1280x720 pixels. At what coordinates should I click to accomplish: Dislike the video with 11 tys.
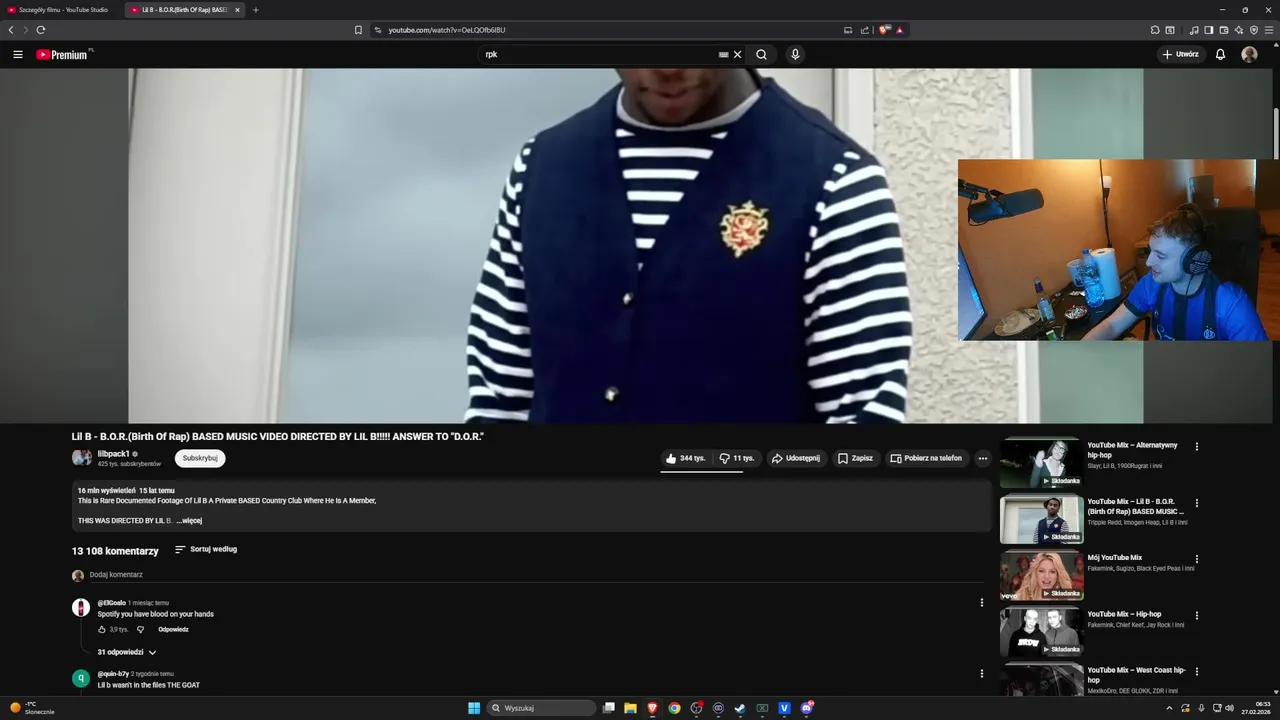[737, 458]
